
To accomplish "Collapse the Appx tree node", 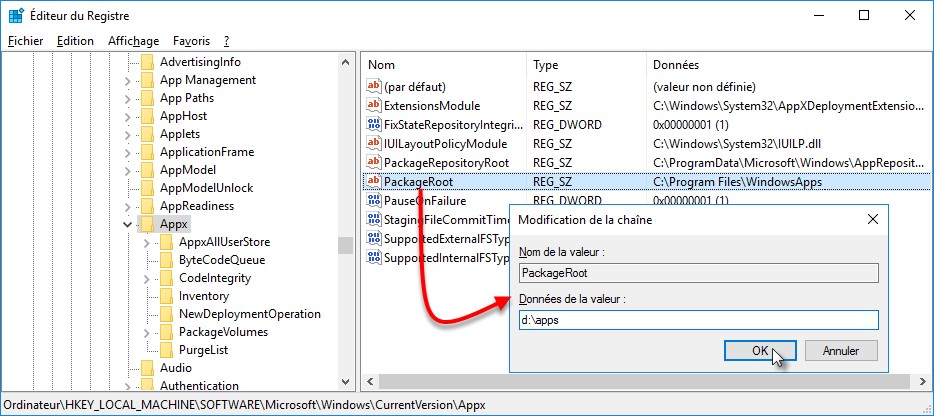I will 128,224.
